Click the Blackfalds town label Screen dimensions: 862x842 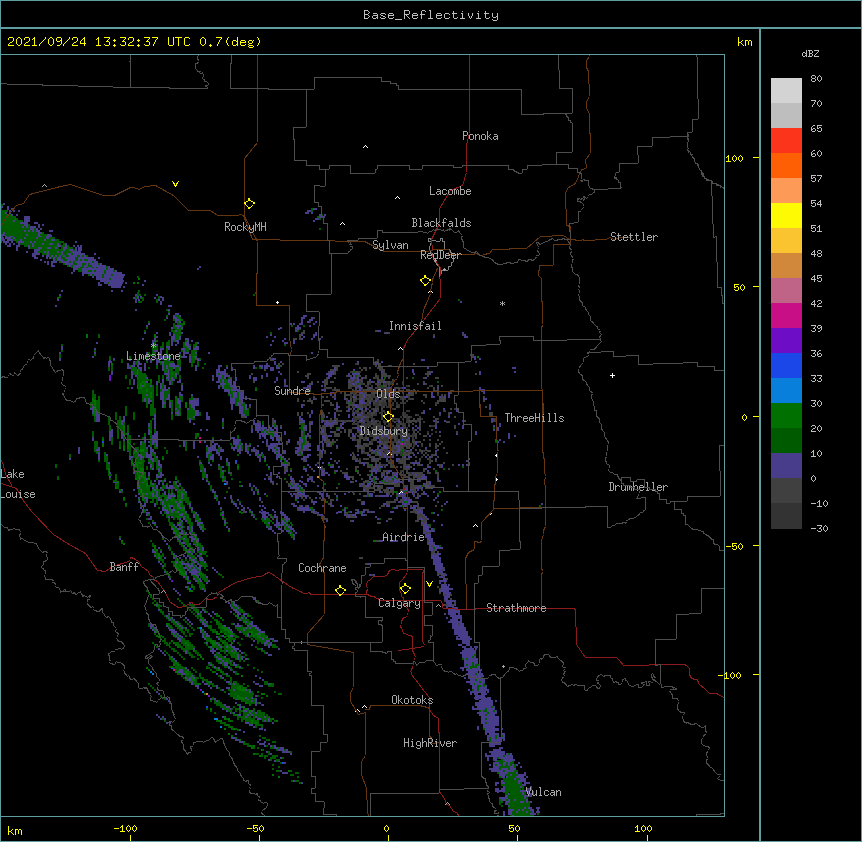[441, 223]
